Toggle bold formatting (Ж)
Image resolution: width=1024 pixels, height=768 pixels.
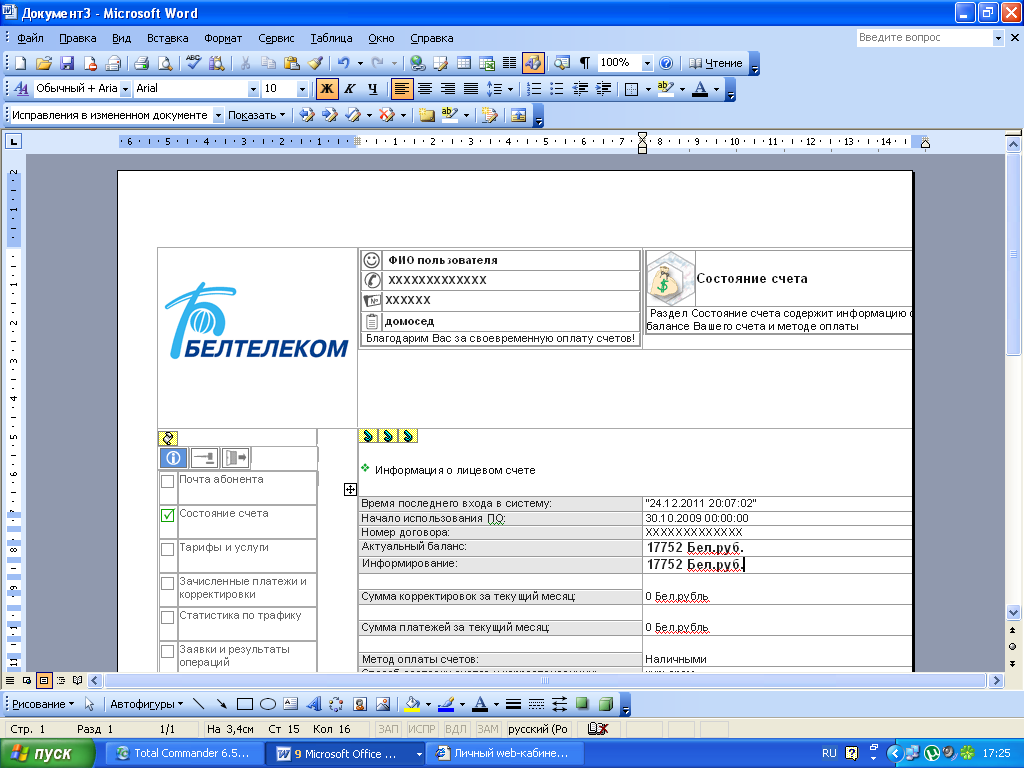pyautogui.click(x=327, y=89)
